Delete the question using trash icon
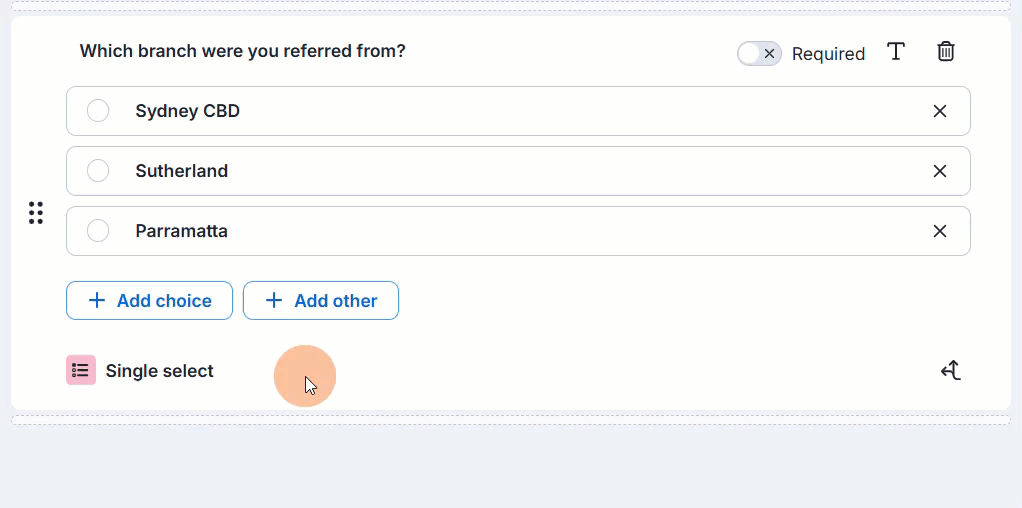The width and height of the screenshot is (1022, 508). pos(946,52)
